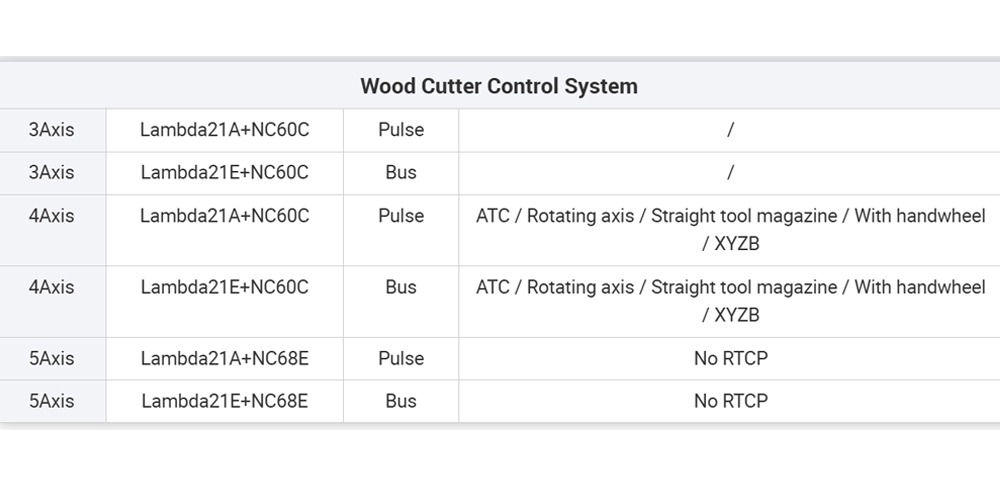The width and height of the screenshot is (1000, 490).
Task: Select the 4Axis Pulse row label
Action: [x=52, y=216]
